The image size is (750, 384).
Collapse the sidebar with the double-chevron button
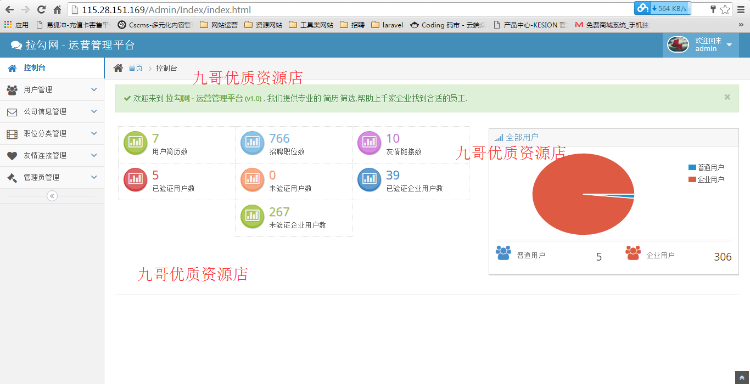[x=52, y=196]
